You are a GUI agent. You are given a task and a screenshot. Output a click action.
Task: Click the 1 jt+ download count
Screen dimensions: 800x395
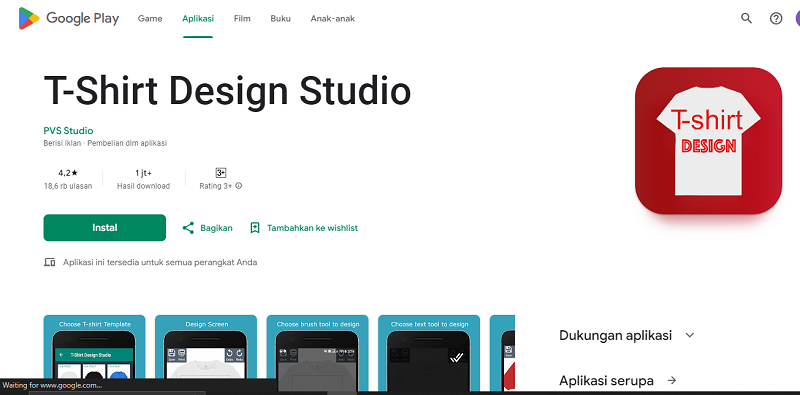click(x=143, y=173)
